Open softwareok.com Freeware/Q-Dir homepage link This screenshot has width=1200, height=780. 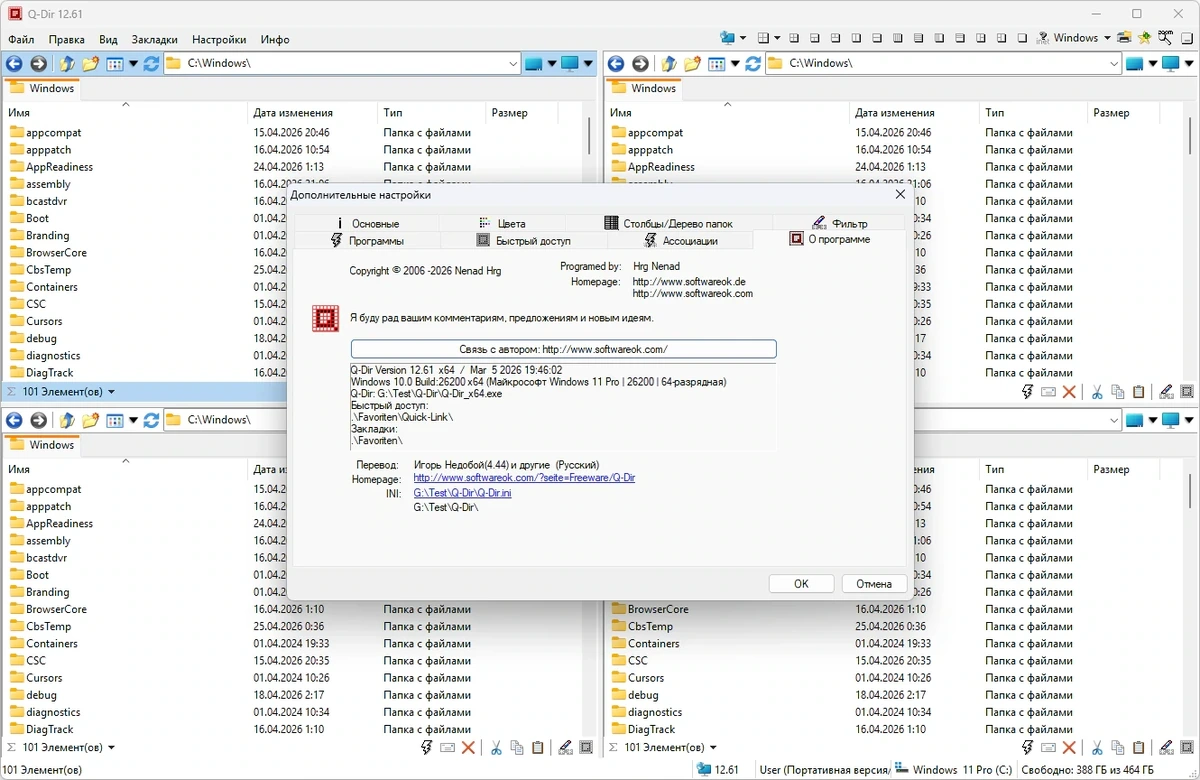click(x=524, y=478)
